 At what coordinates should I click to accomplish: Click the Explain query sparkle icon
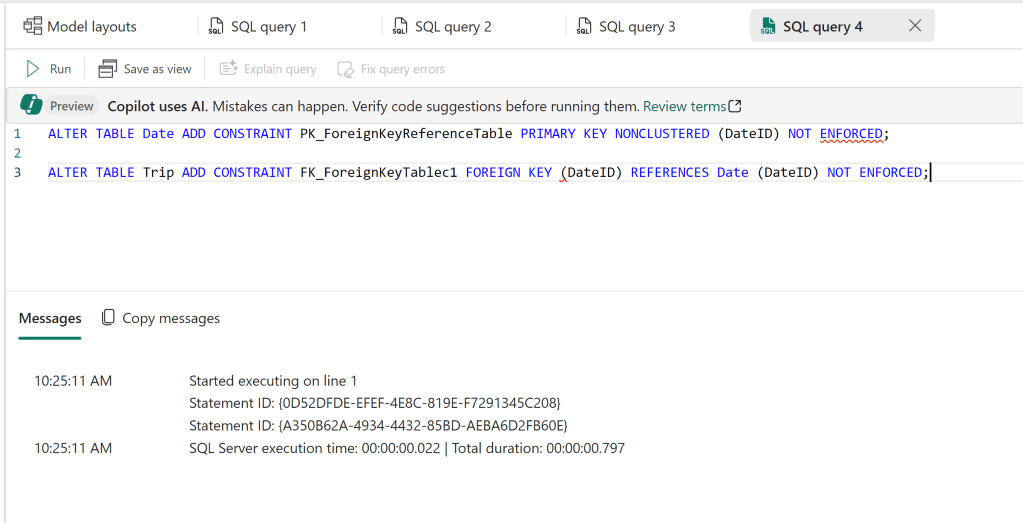click(228, 69)
